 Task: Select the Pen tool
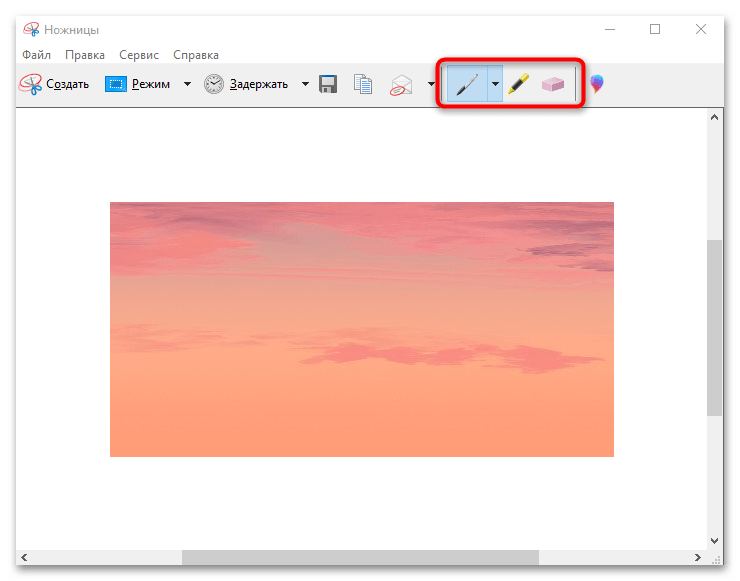(467, 84)
